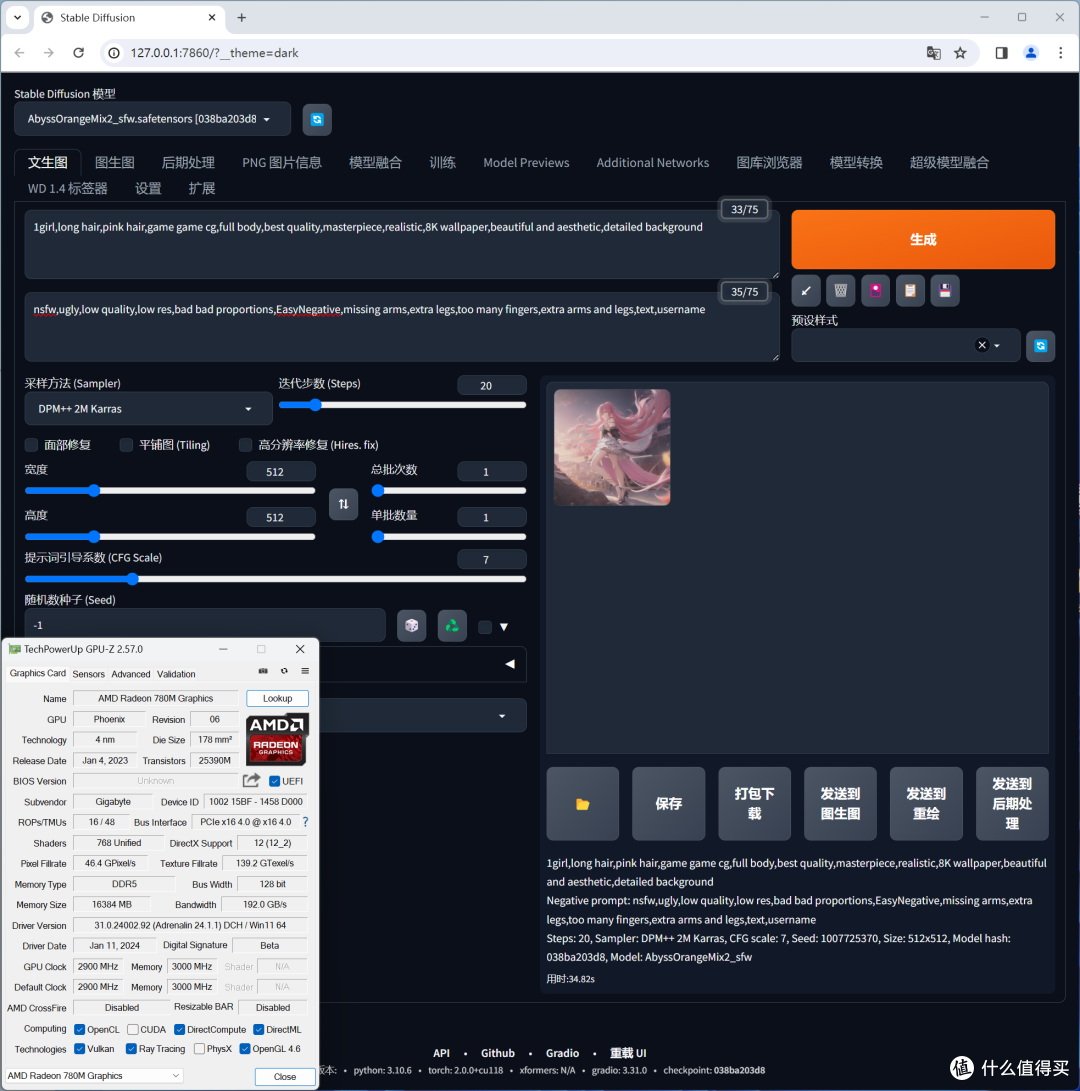Toggle the CUDA checkbox in GPU-Z
This screenshot has width=1080, height=1091.
click(x=133, y=1029)
